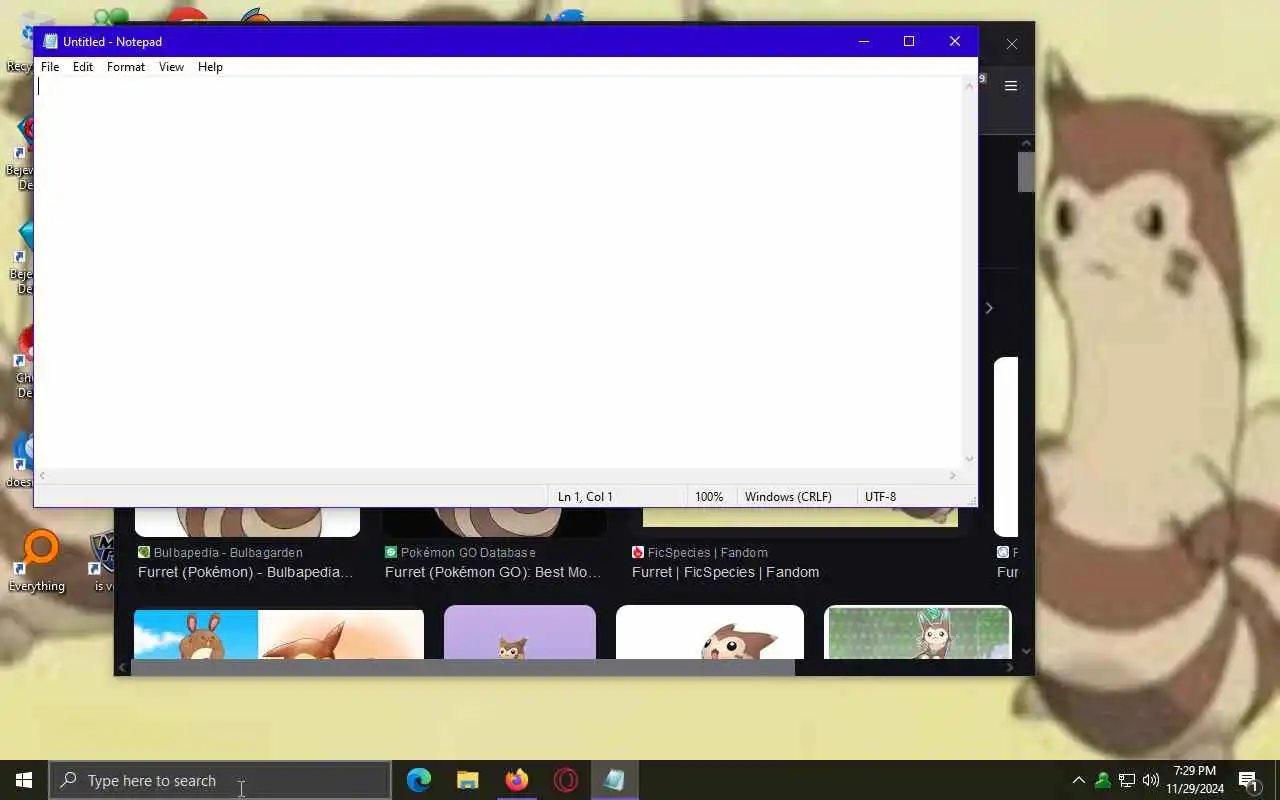Click the Bulbapedia - Bulbagarden source label

[228, 552]
